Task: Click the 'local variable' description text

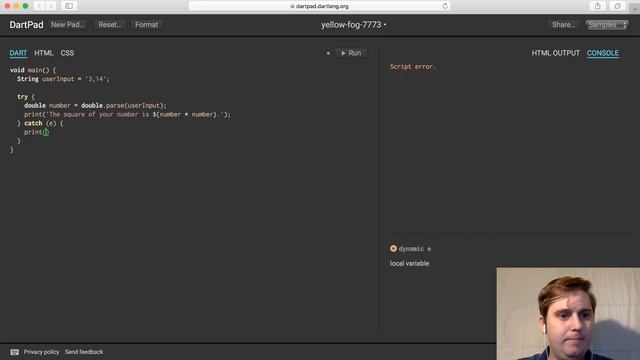Action: tap(409, 264)
